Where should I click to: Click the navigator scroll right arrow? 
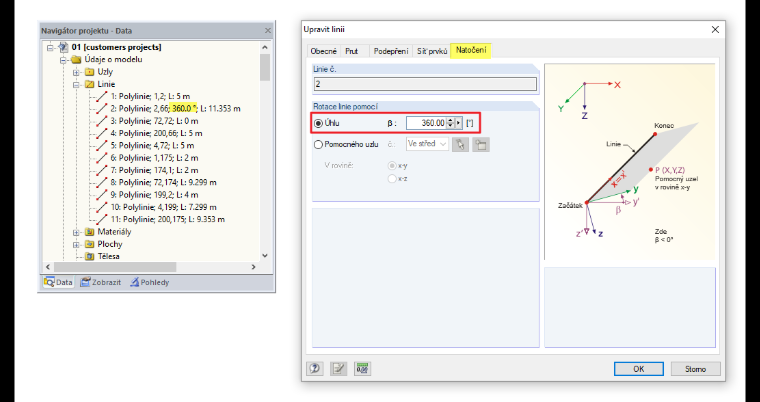coord(253,267)
